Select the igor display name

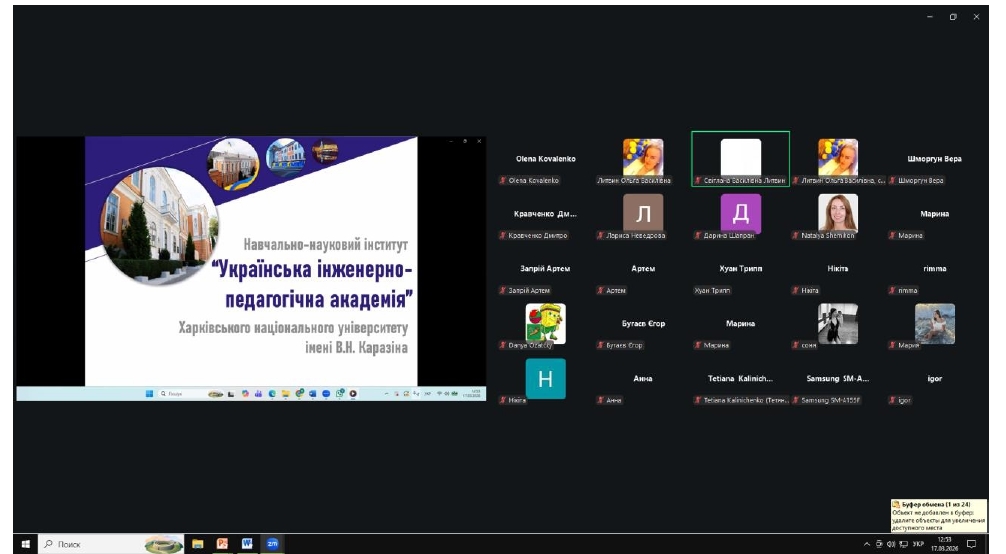click(935, 379)
